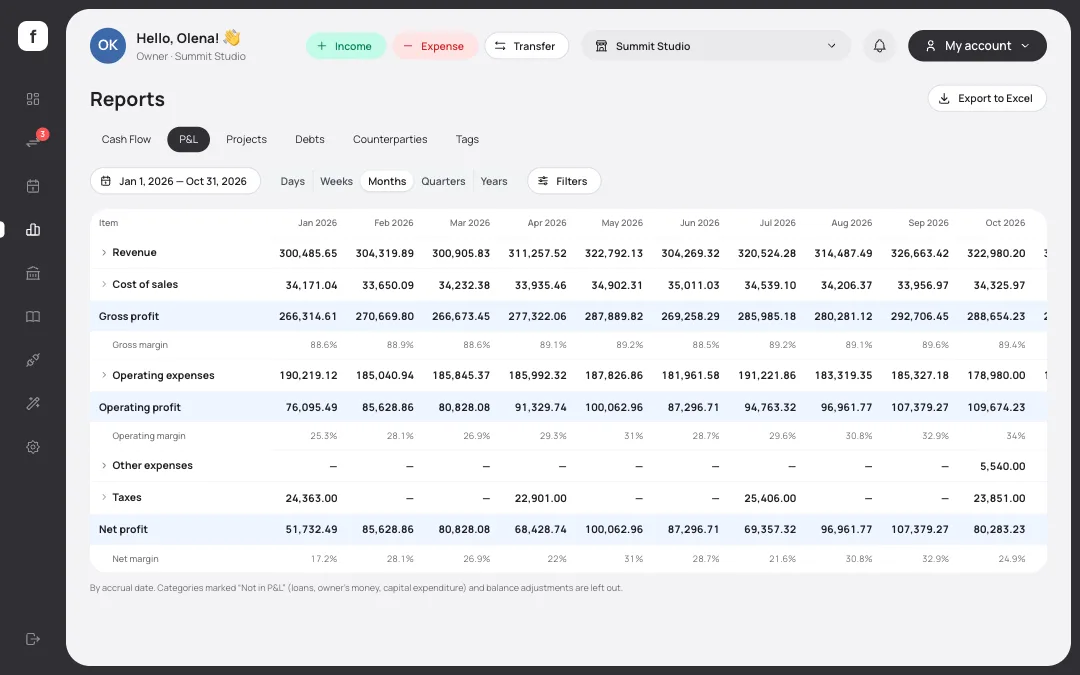Open transactions icon with red badge
The height and width of the screenshot is (675, 1080).
[x=33, y=142]
